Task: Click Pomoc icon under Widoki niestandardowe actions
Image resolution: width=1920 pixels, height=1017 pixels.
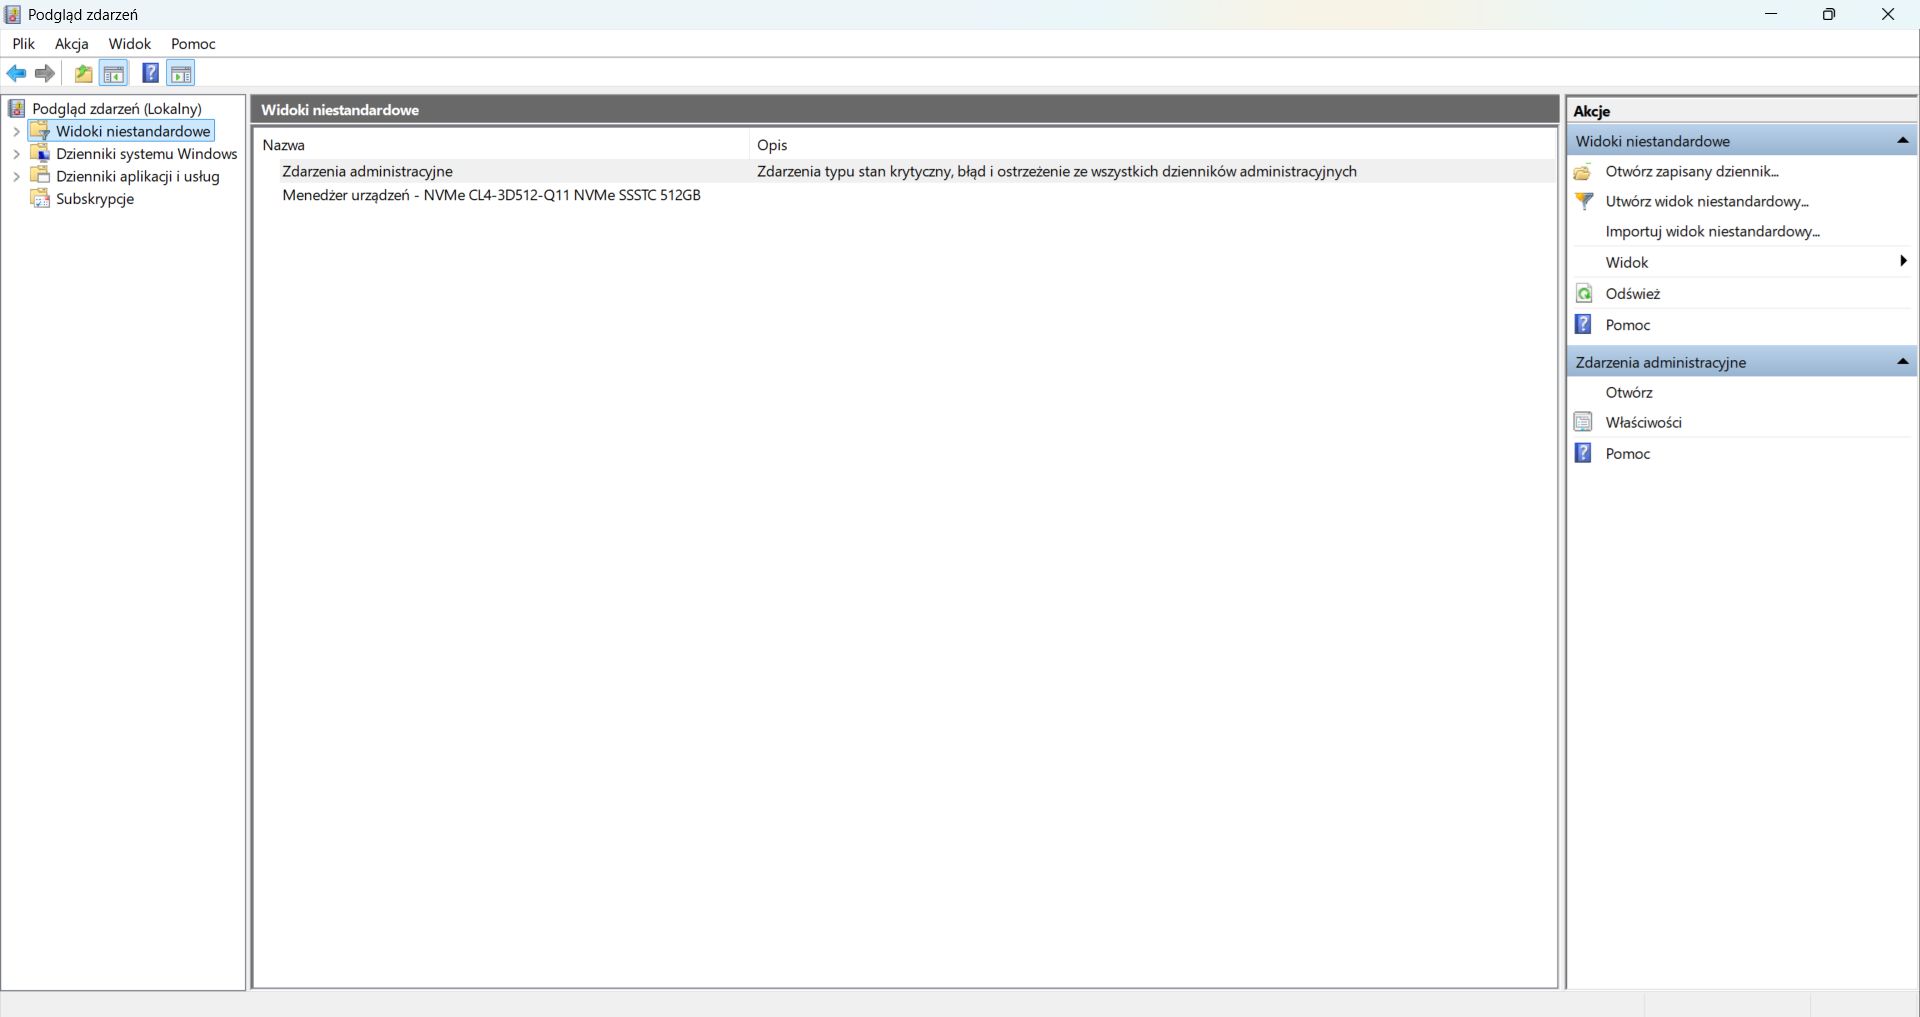Action: (1583, 324)
